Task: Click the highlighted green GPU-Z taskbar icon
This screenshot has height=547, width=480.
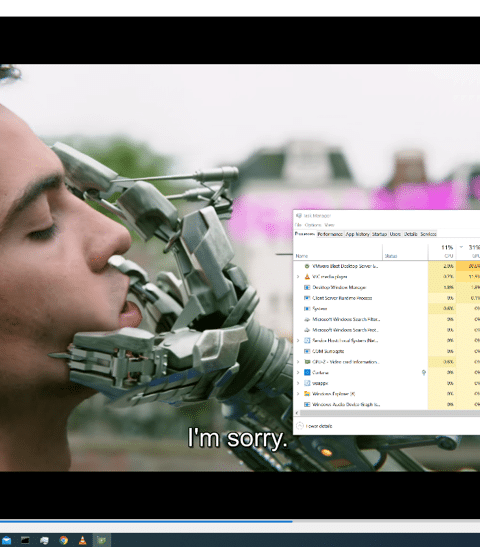Action: (102, 540)
